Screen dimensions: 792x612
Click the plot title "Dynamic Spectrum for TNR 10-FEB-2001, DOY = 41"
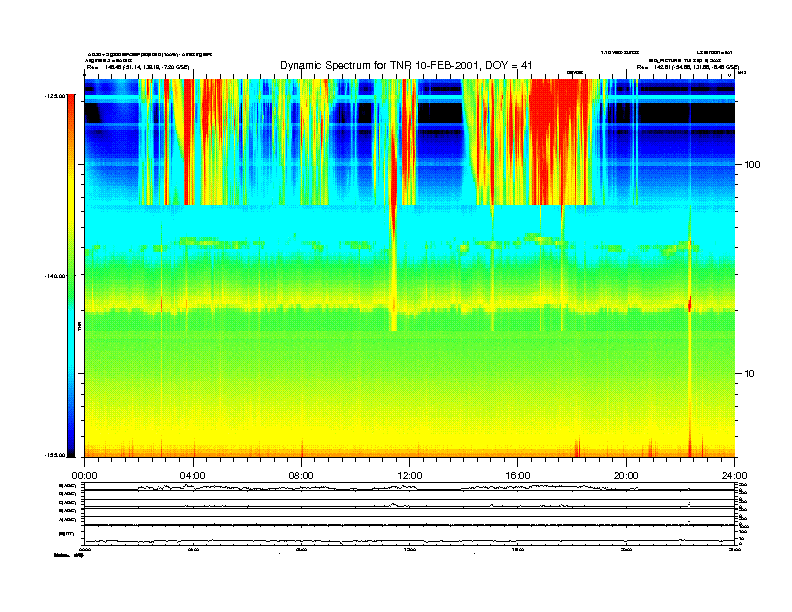pos(406,65)
